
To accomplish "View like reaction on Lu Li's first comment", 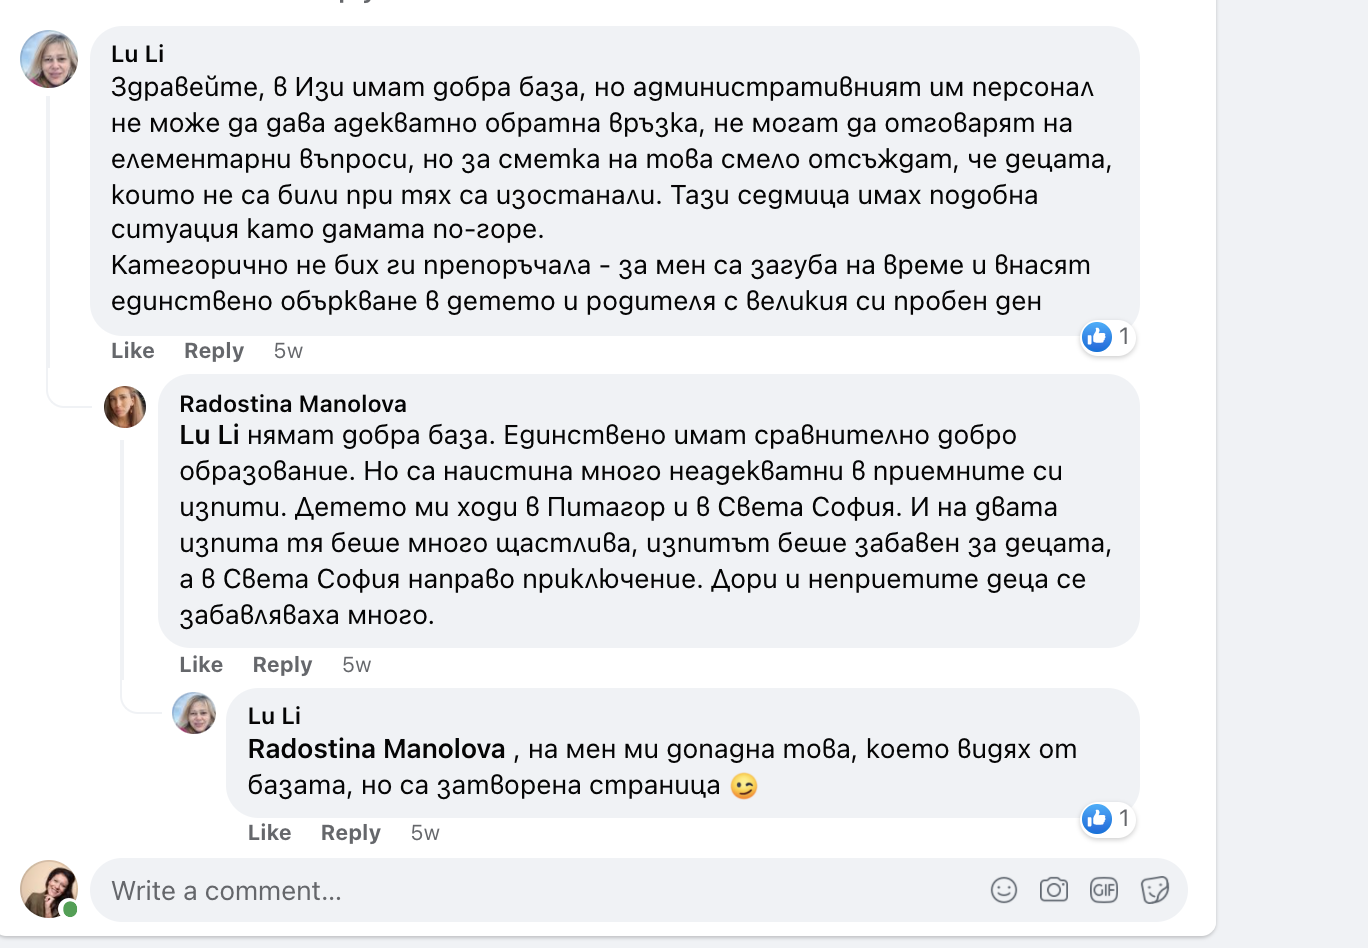I will pyautogui.click(x=1107, y=337).
